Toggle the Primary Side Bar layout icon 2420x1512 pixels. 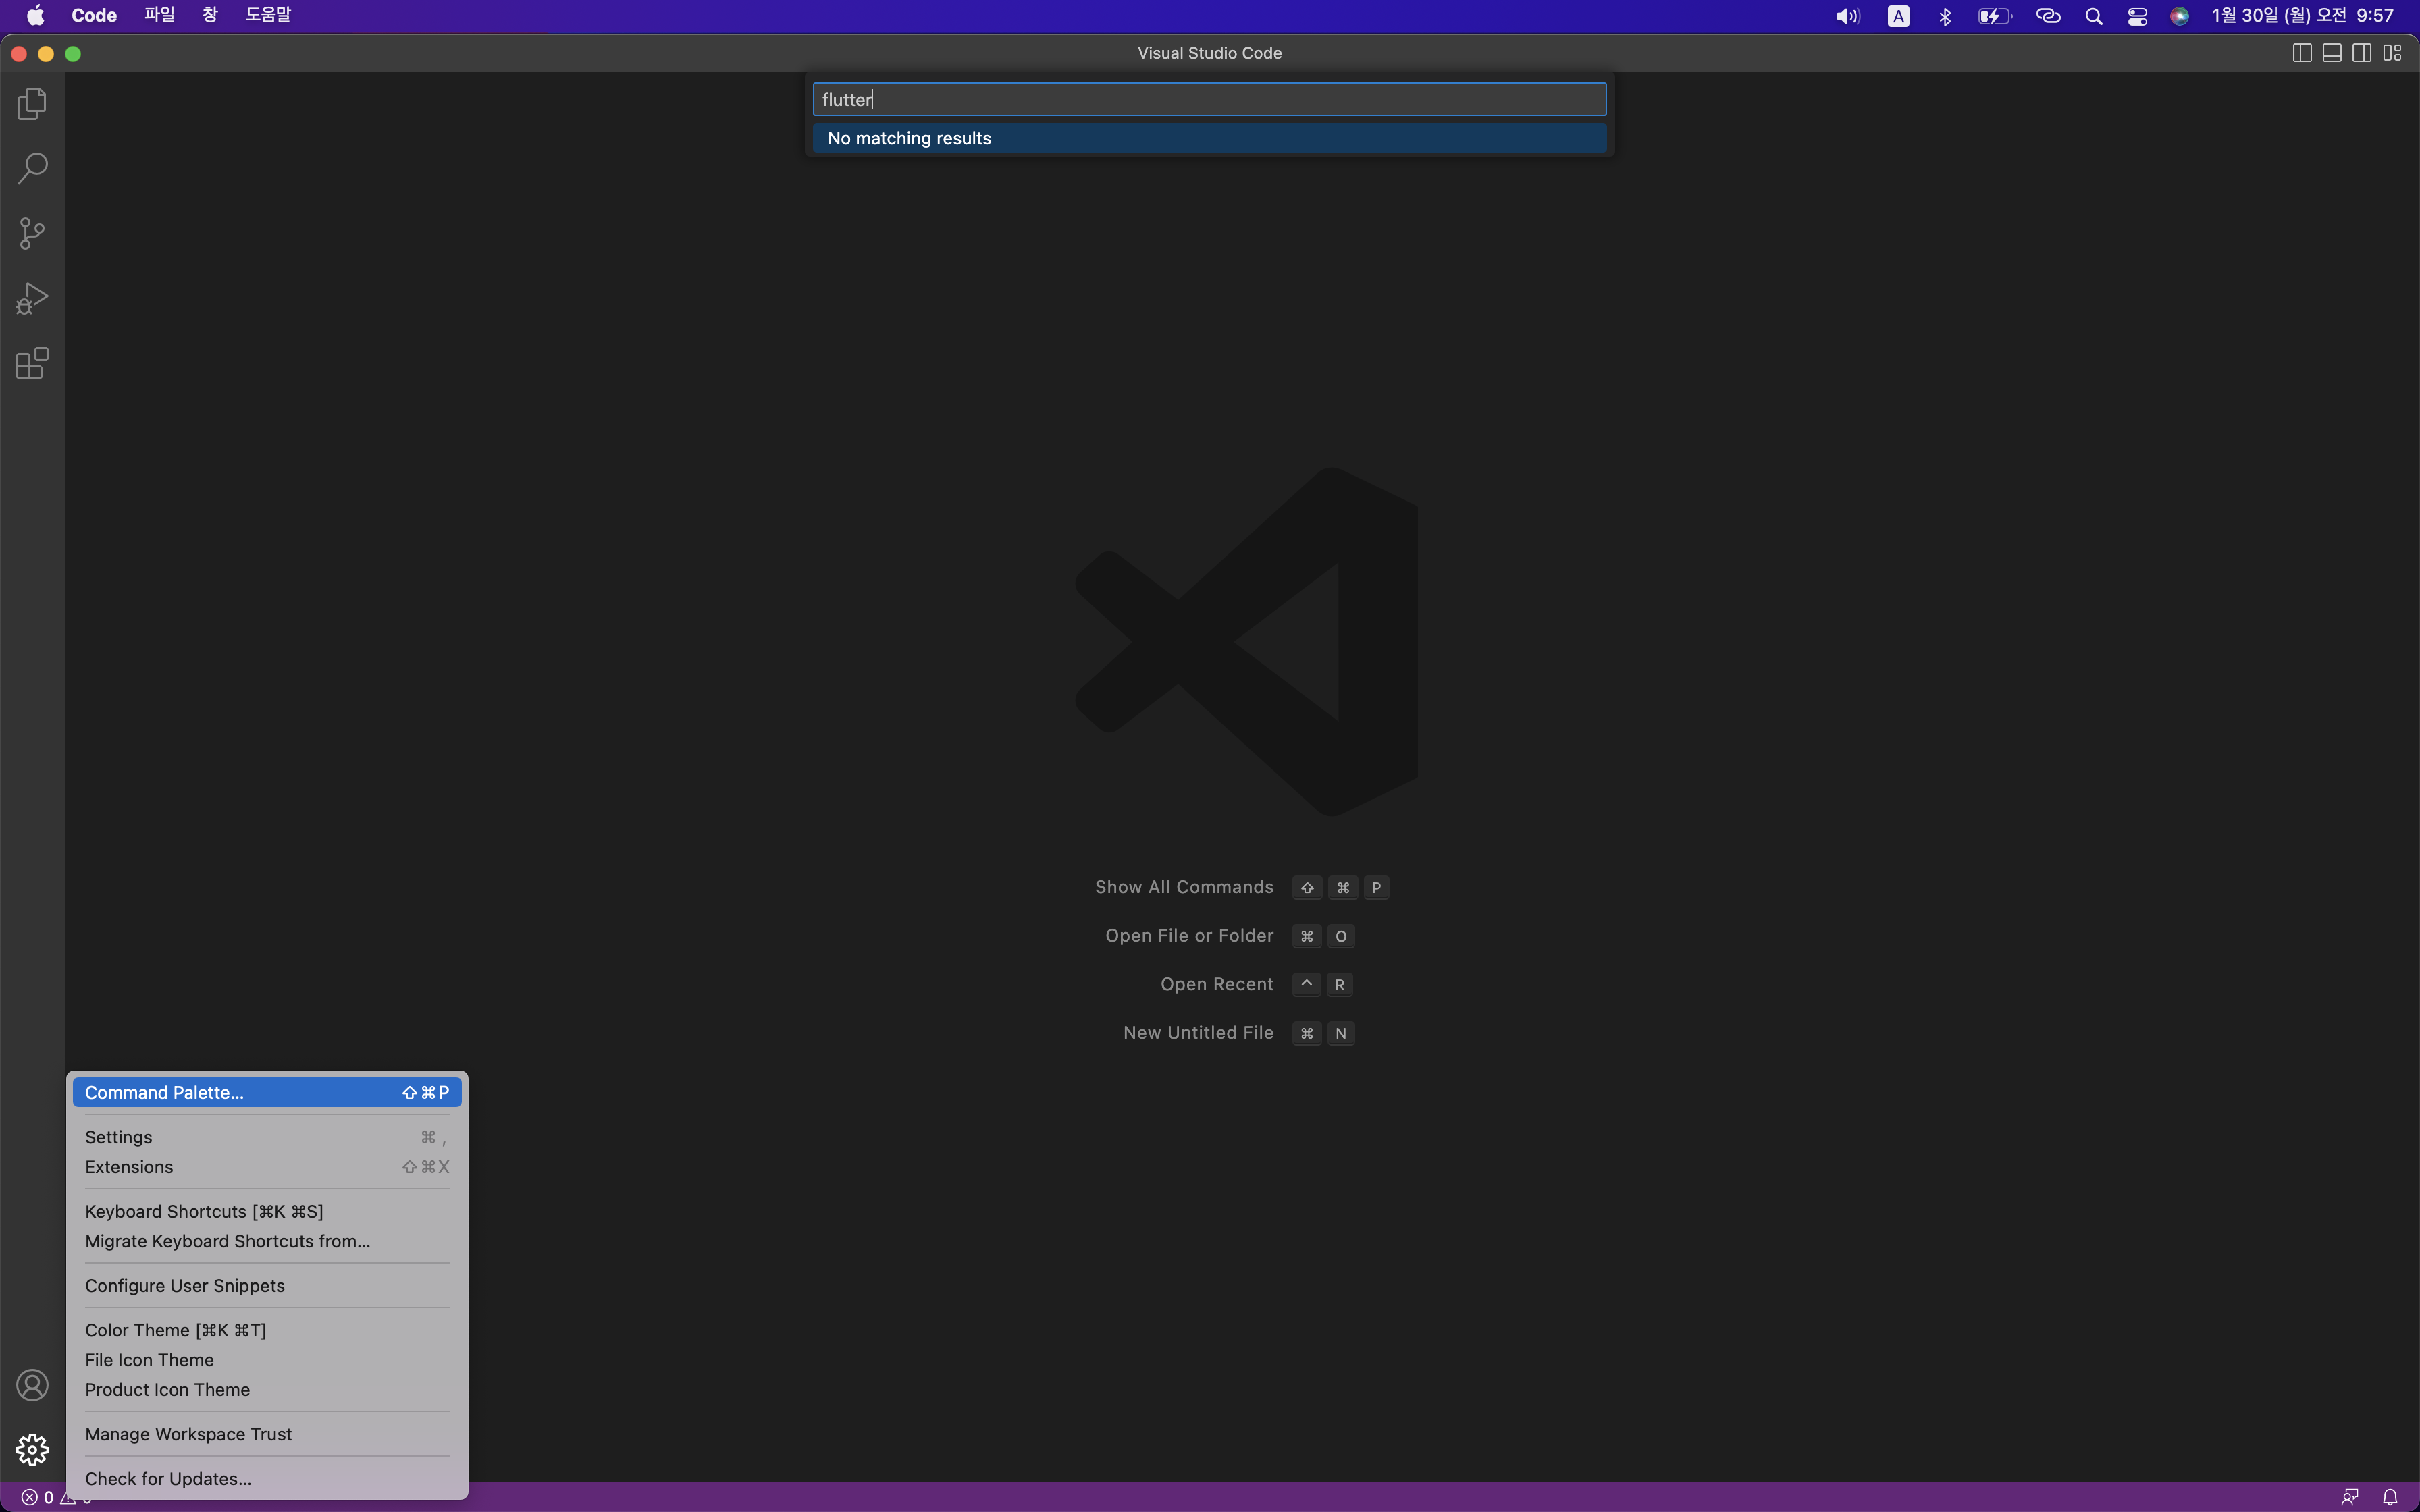pyautogui.click(x=2301, y=53)
